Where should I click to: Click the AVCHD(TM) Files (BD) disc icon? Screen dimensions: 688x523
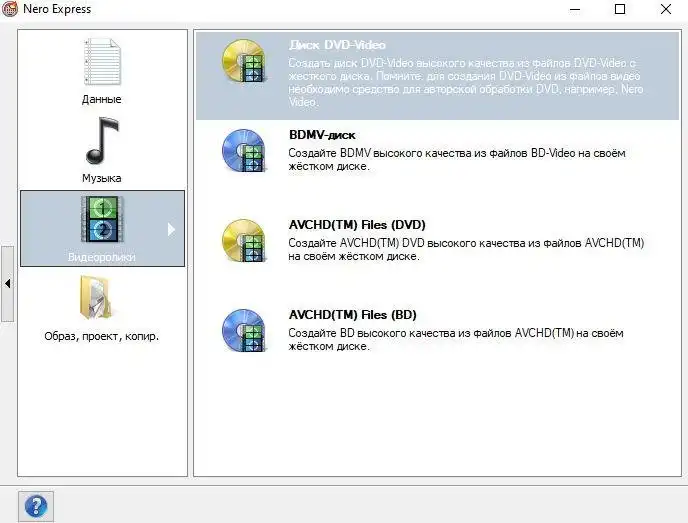point(244,330)
